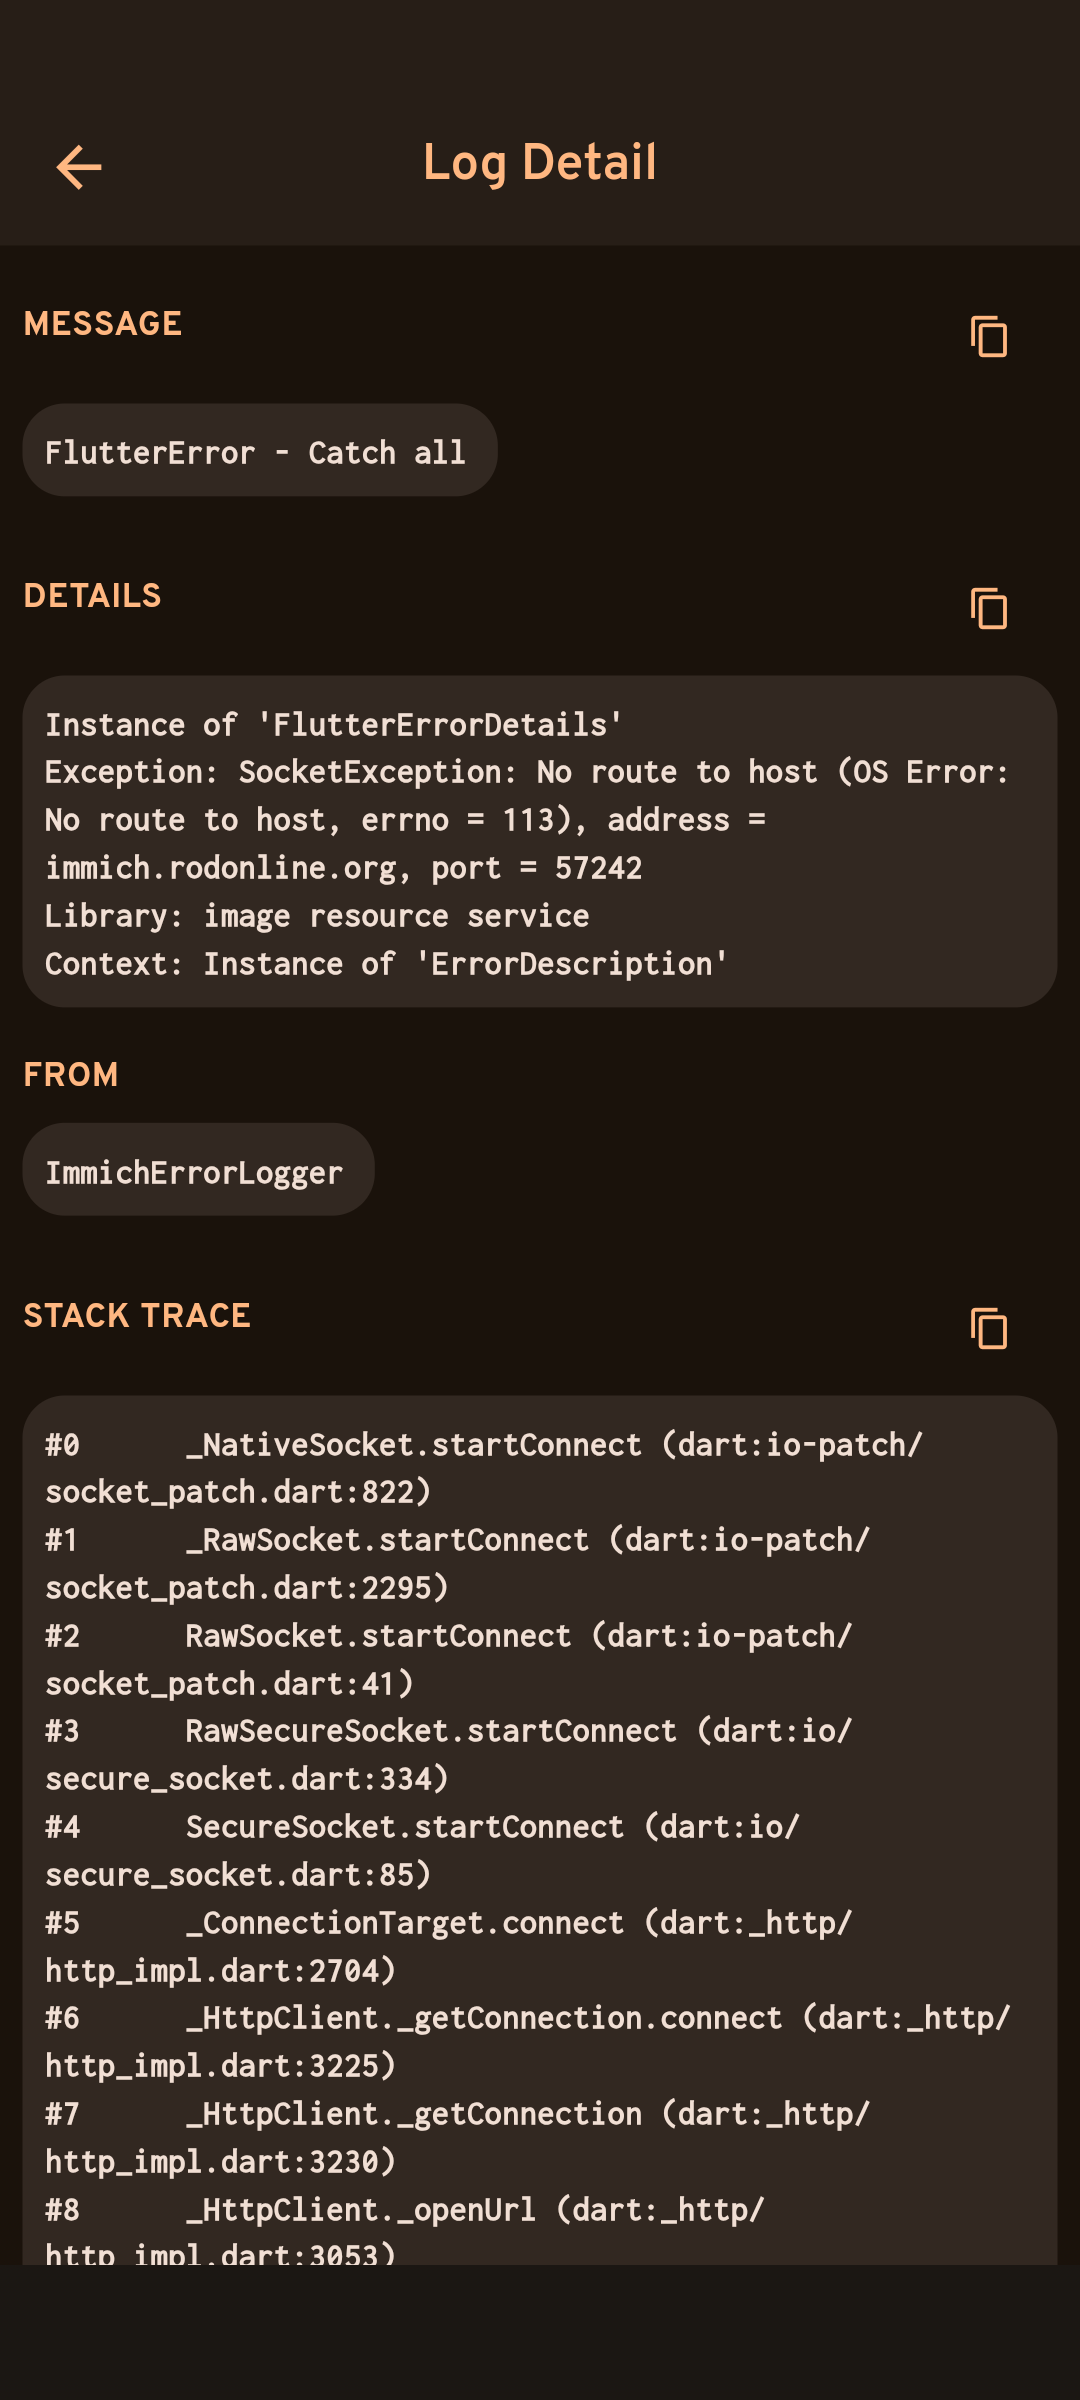Click stack frame #0 _NativeSocket.startConnect
This screenshot has width=1080, height=2400.
pos(414,1445)
